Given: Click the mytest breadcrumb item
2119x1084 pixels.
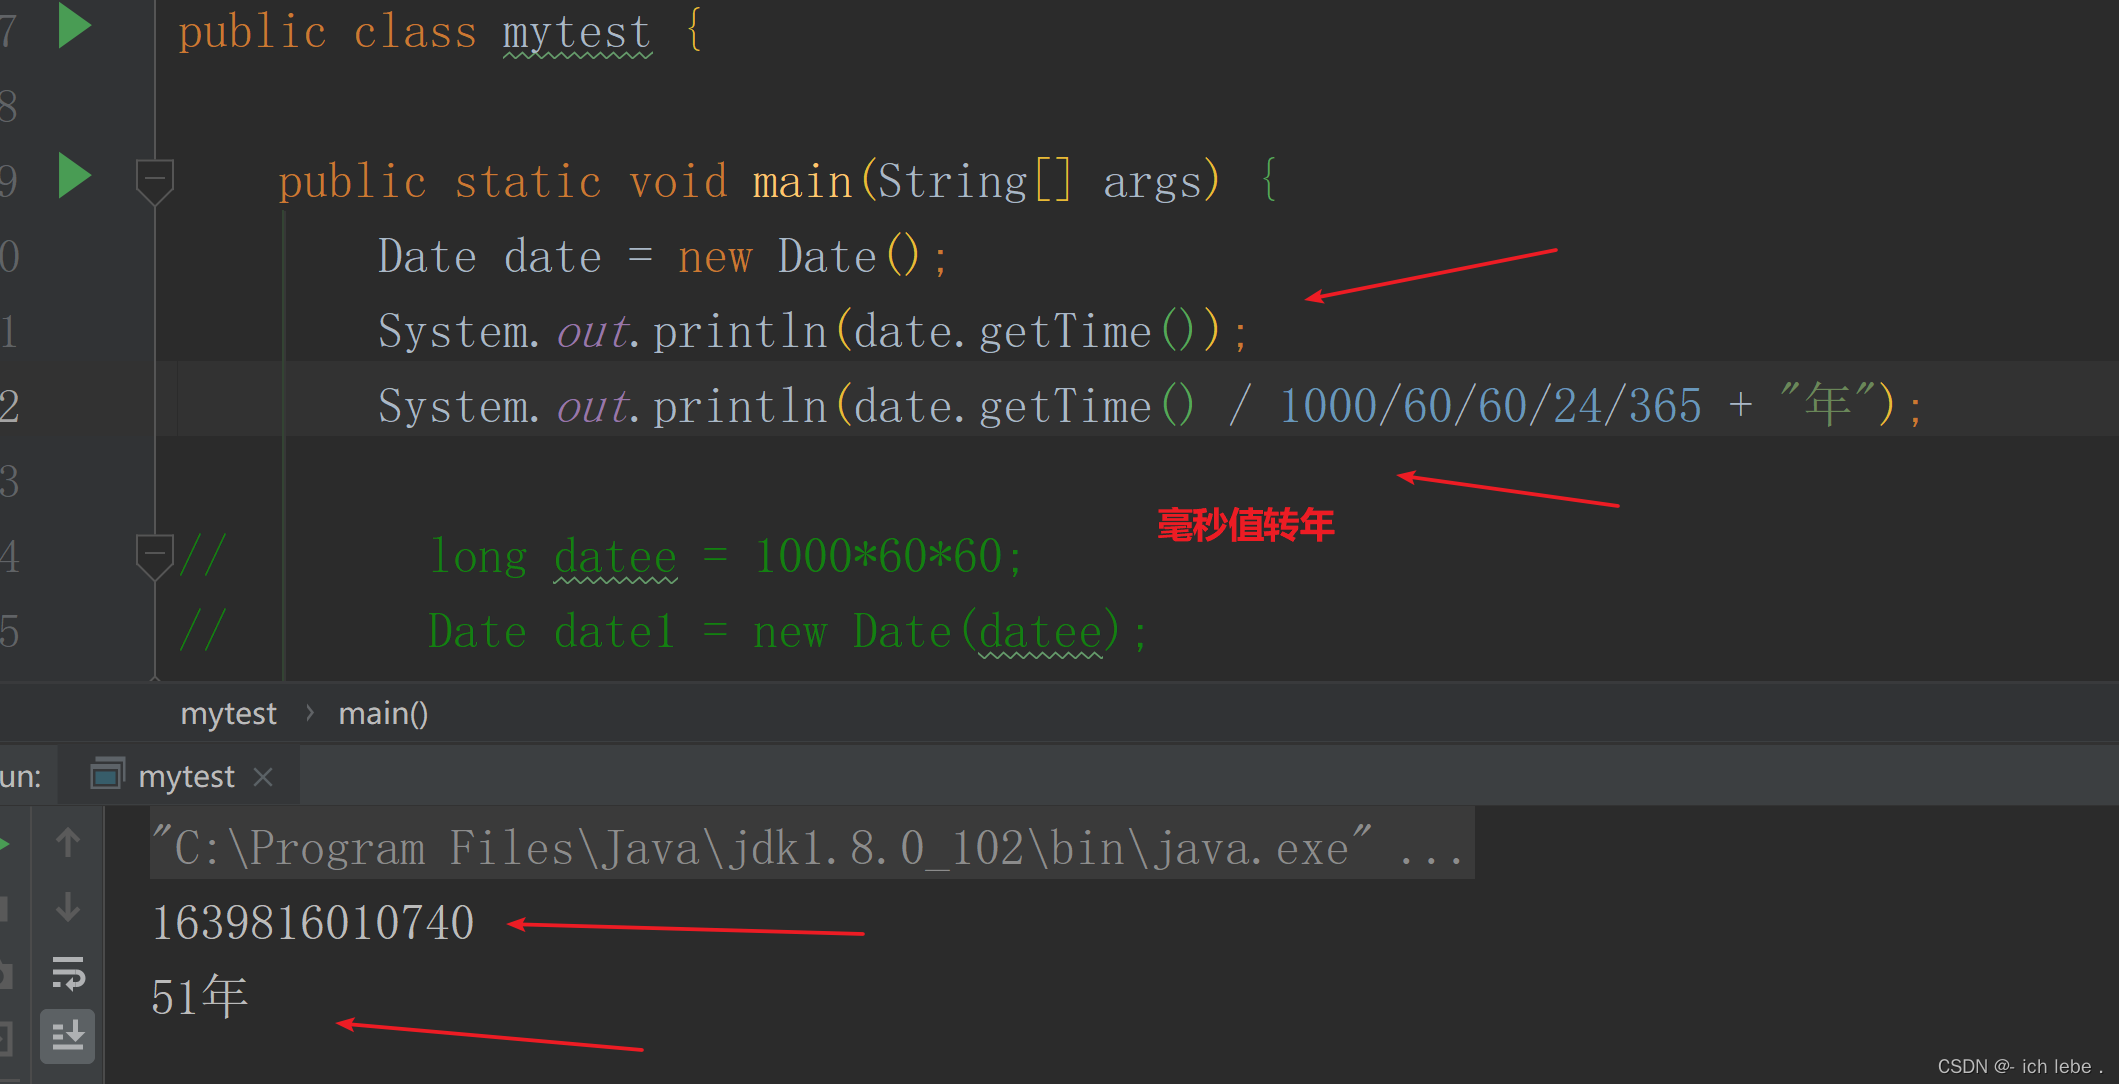Looking at the screenshot, I should coord(228,713).
